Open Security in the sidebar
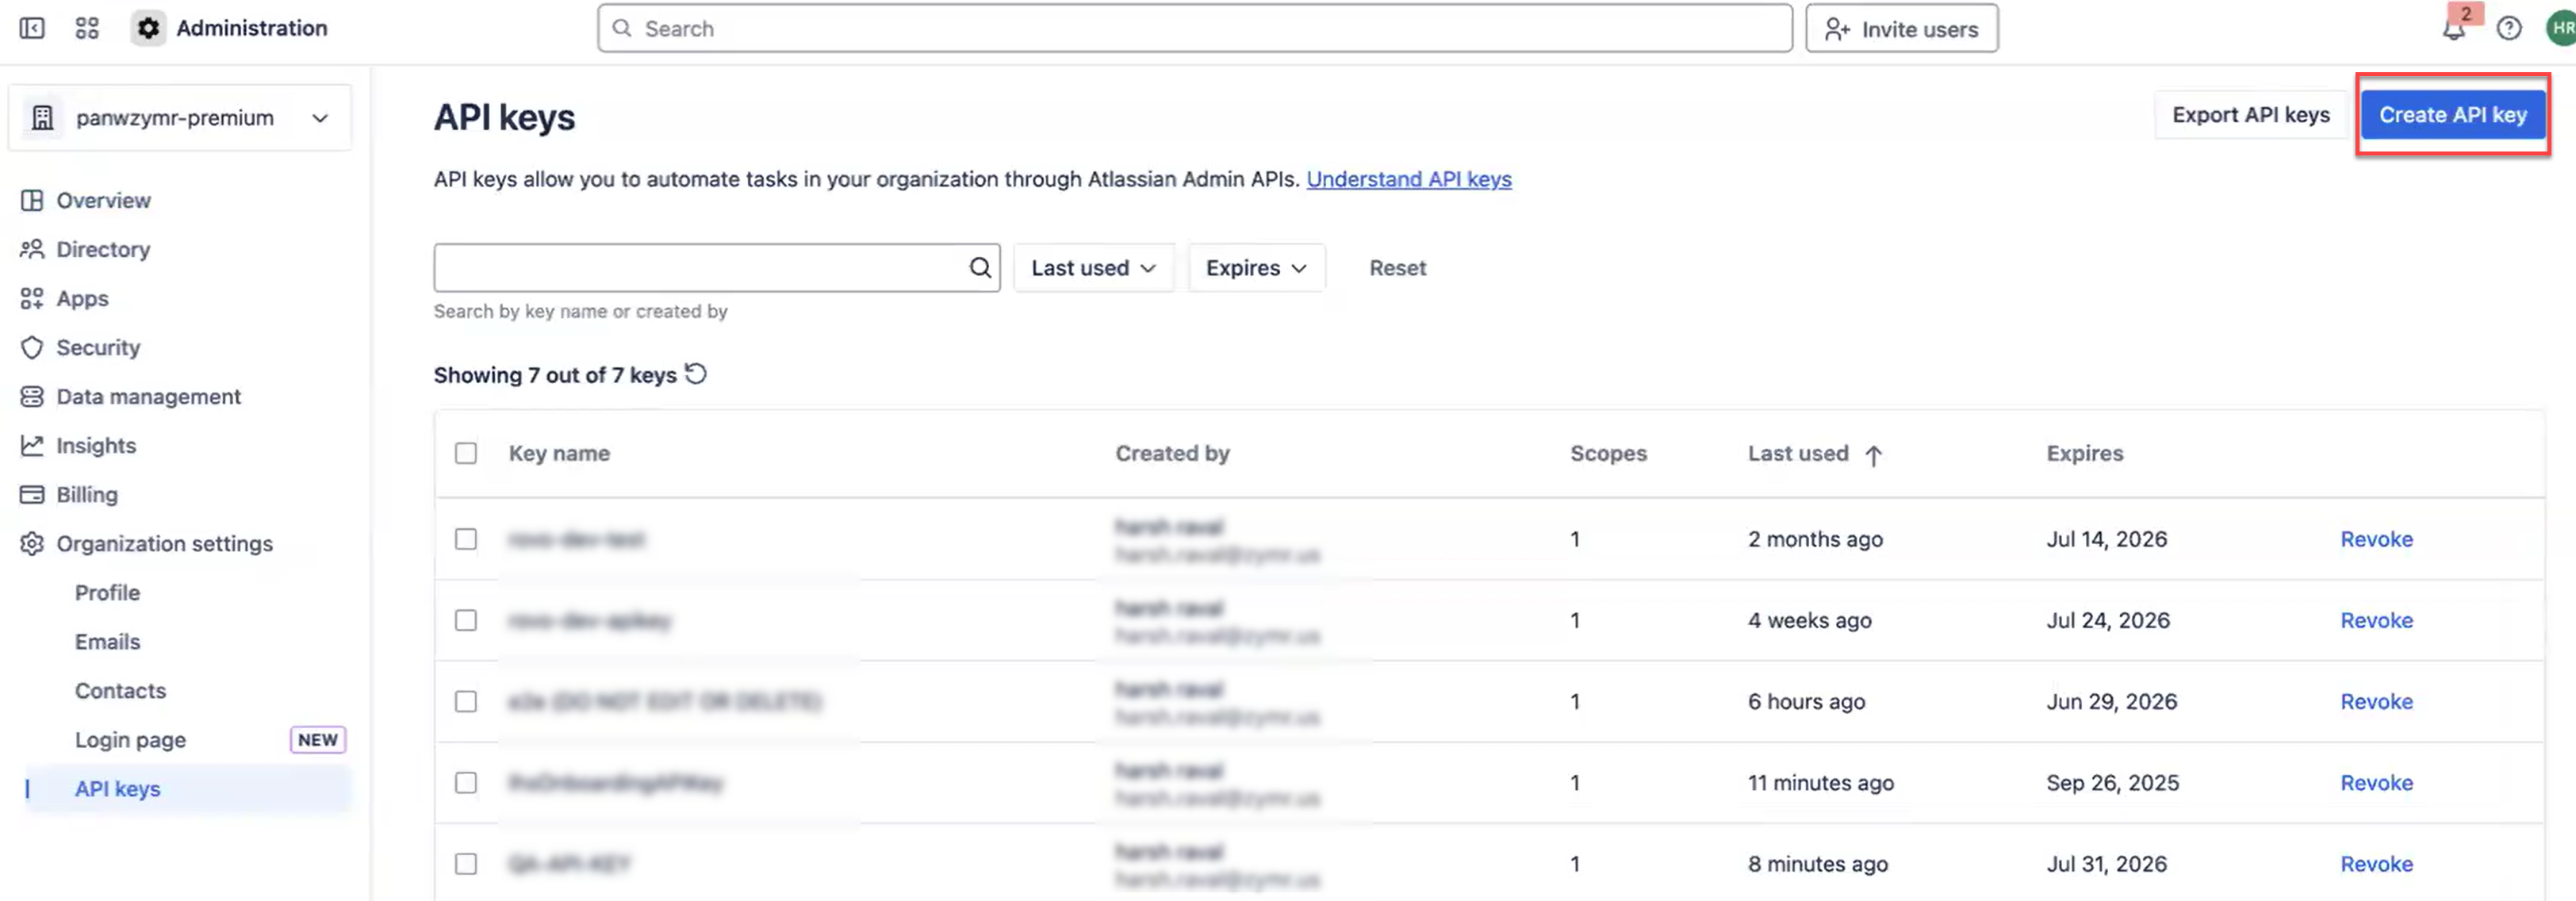Image resolution: width=2576 pixels, height=901 pixels. [x=98, y=347]
